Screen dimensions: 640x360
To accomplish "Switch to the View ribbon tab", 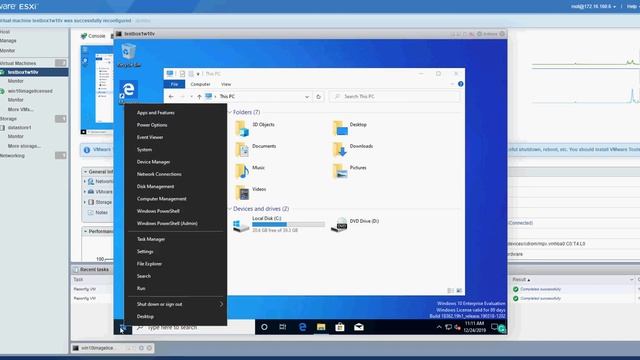I will (x=226, y=84).
